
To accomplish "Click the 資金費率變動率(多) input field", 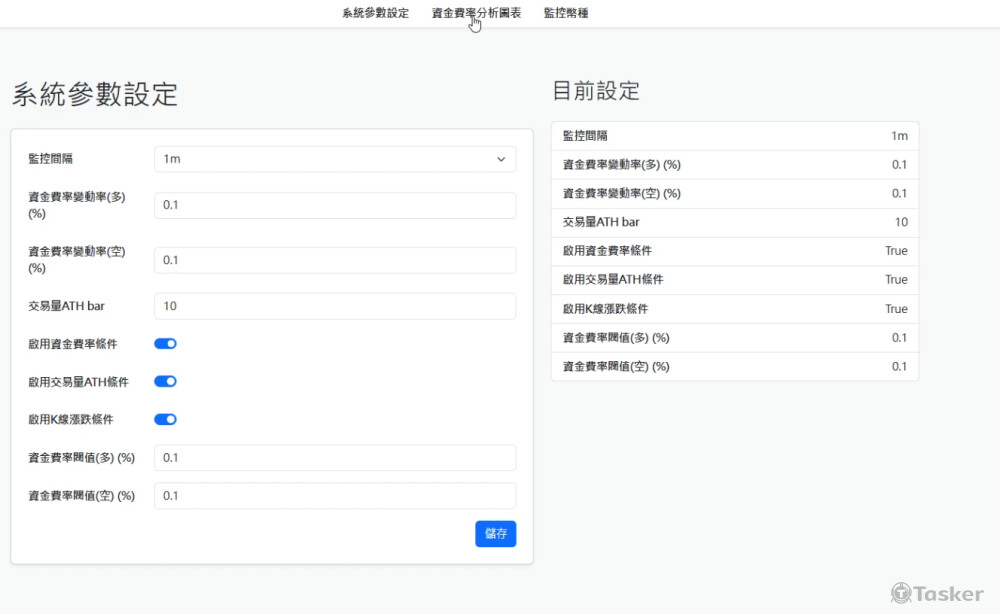I will click(335, 205).
